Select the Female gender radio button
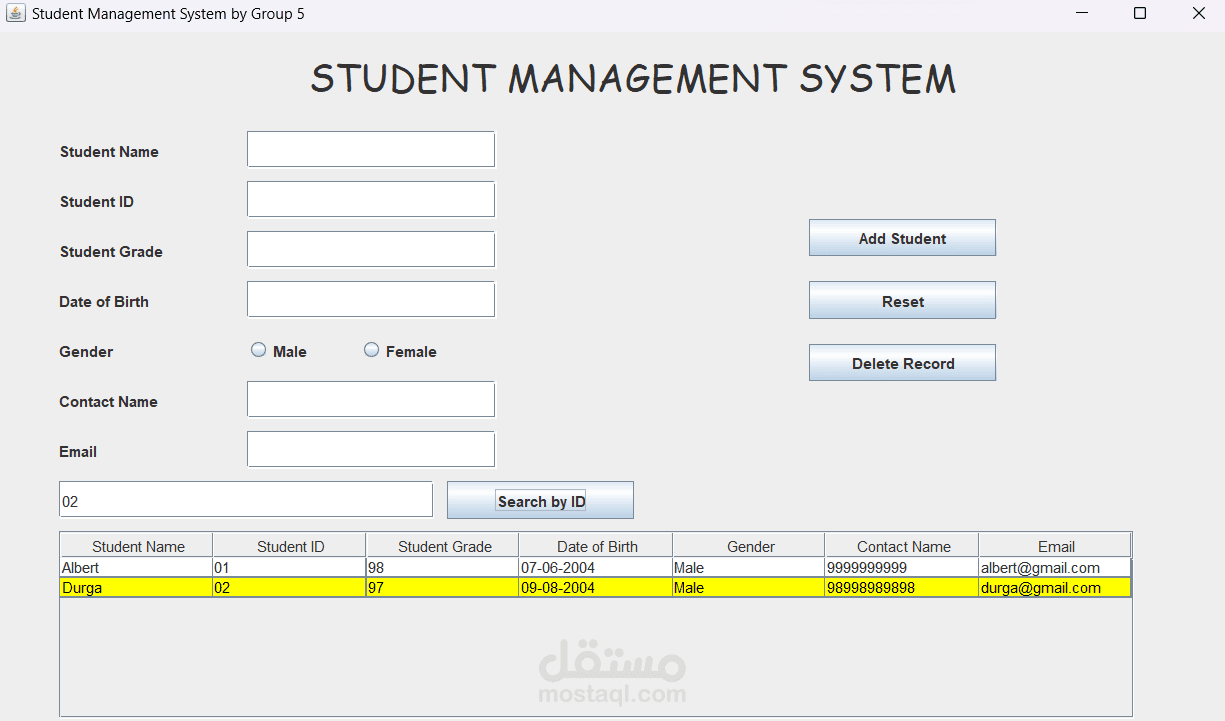 coord(371,349)
